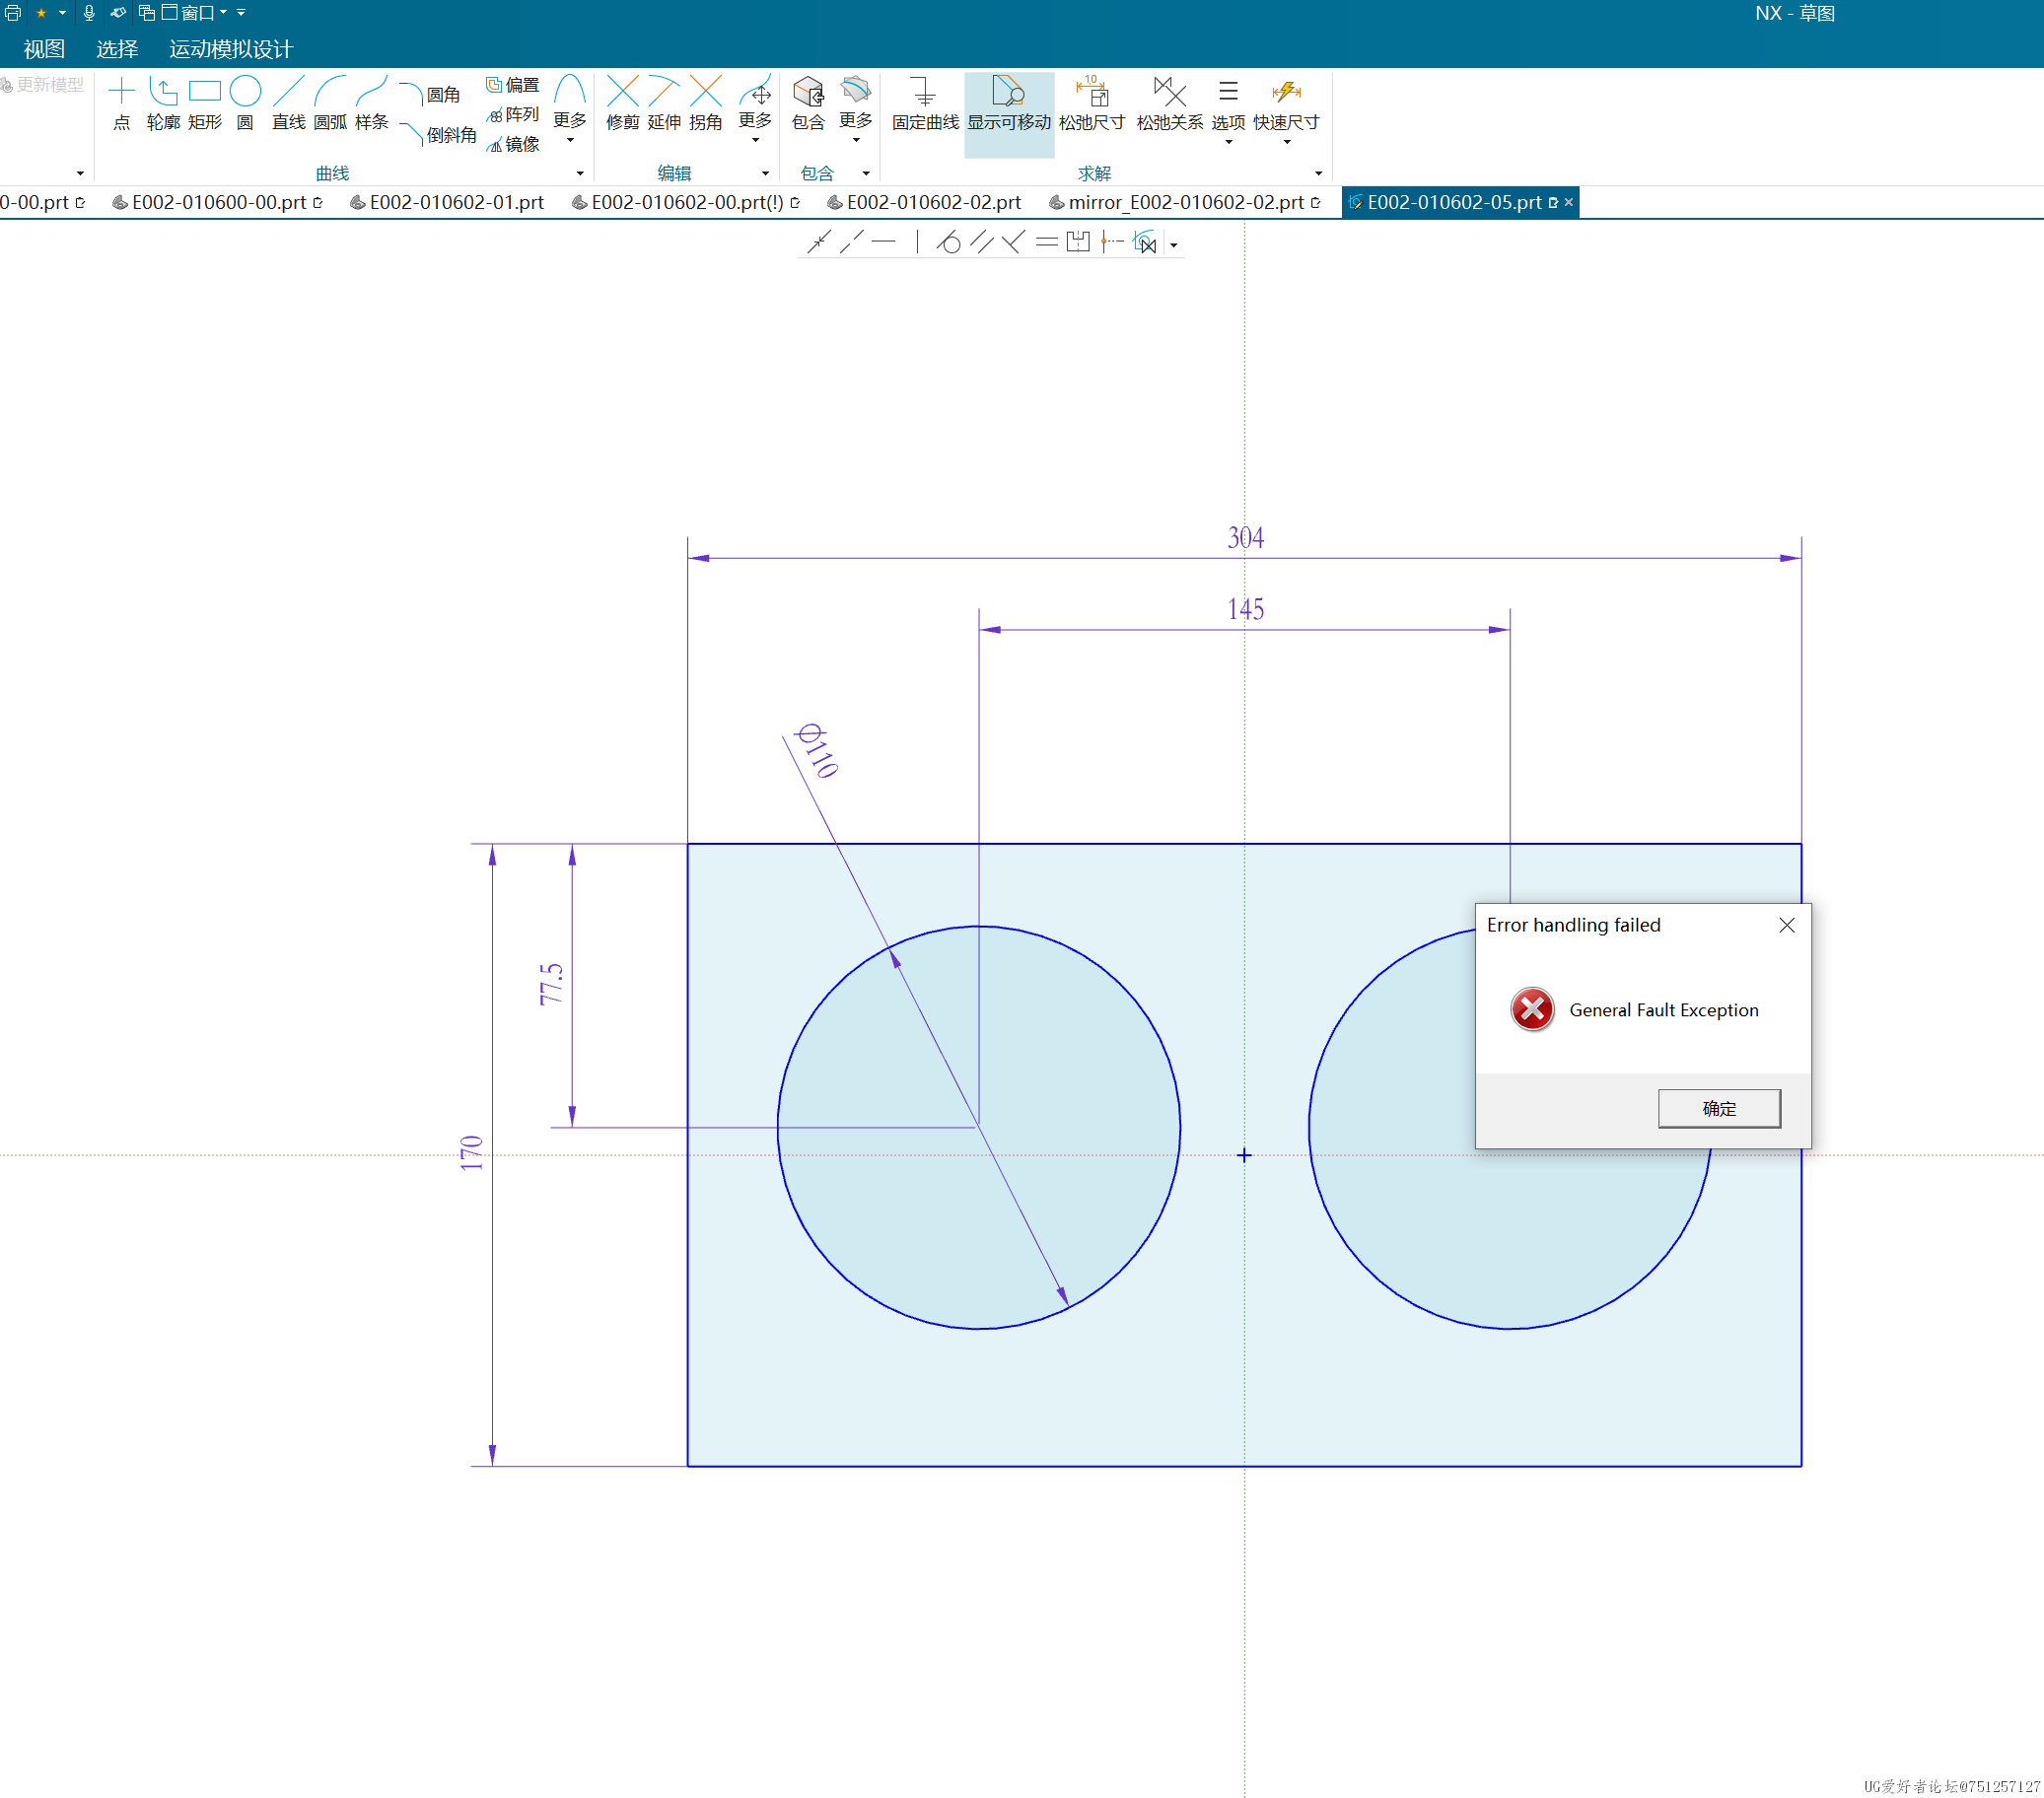2044x1798 pixels.
Task: Switch to E002-010602-00.prt(!) tab
Action: click(x=686, y=202)
